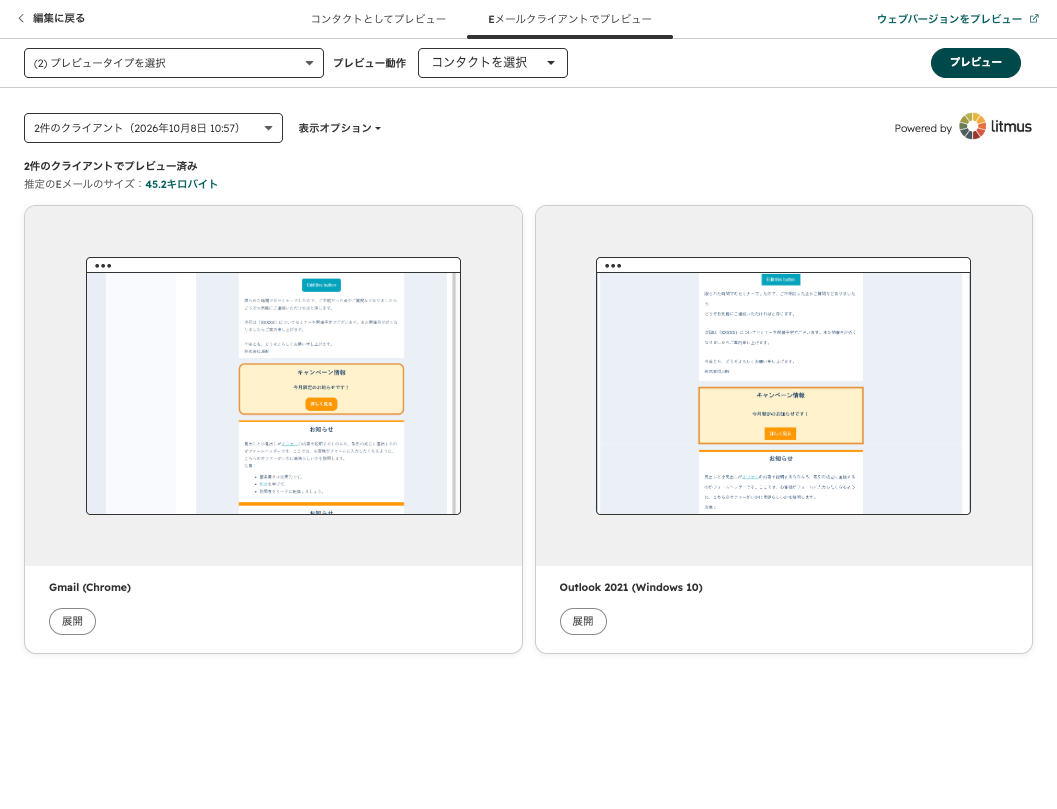Click the Outlook 2021 (Windows 10) label
Image resolution: width=1057 pixels, height=809 pixels.
tap(631, 587)
